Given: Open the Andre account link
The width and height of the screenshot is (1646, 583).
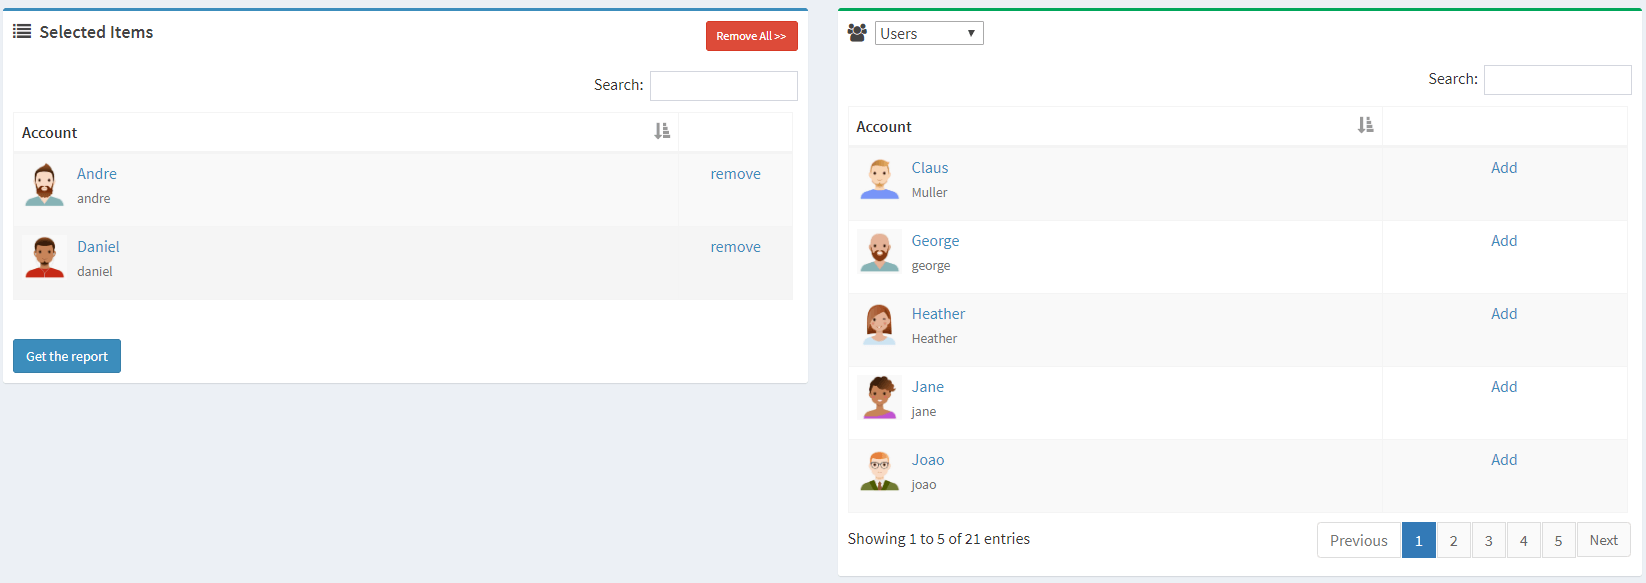Looking at the screenshot, I should click(x=97, y=174).
